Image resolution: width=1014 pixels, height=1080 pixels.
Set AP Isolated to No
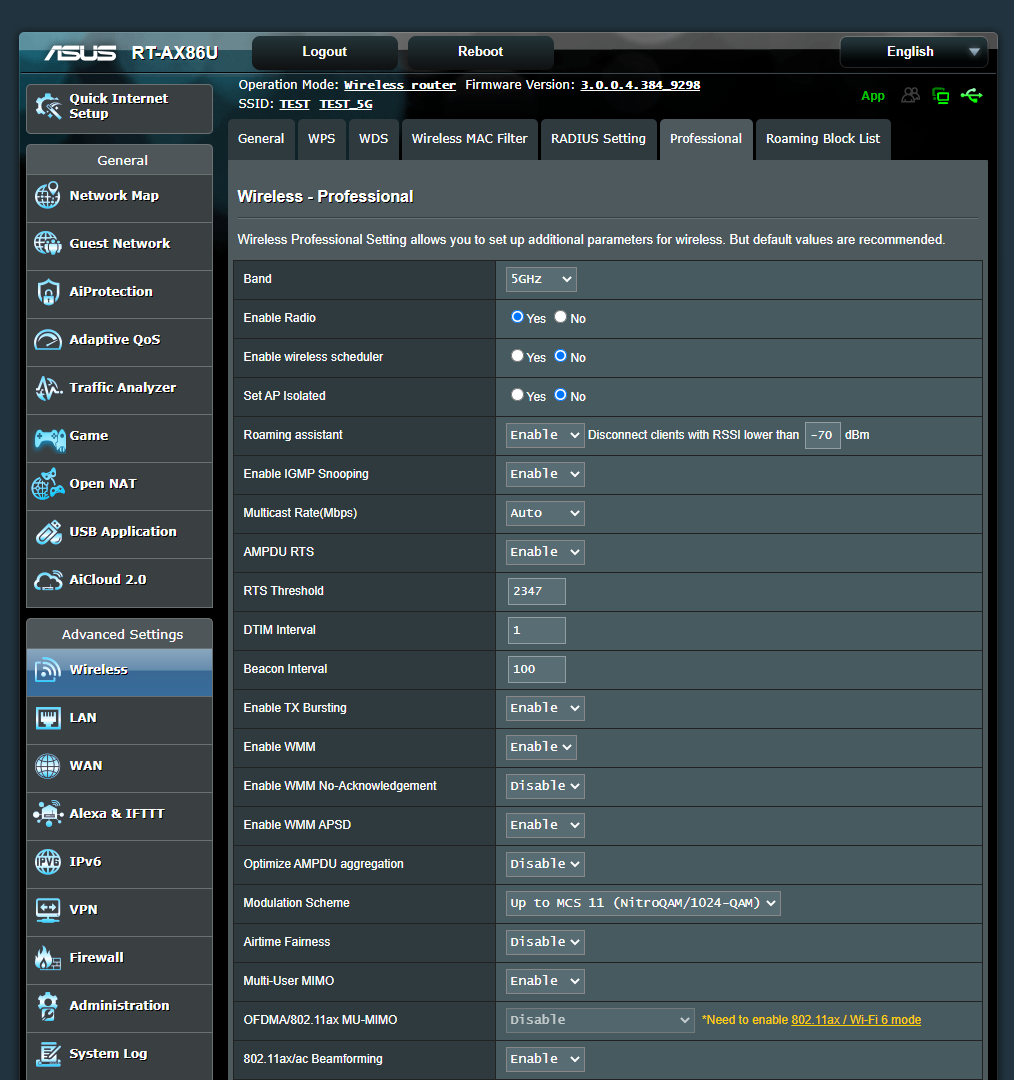click(x=561, y=395)
